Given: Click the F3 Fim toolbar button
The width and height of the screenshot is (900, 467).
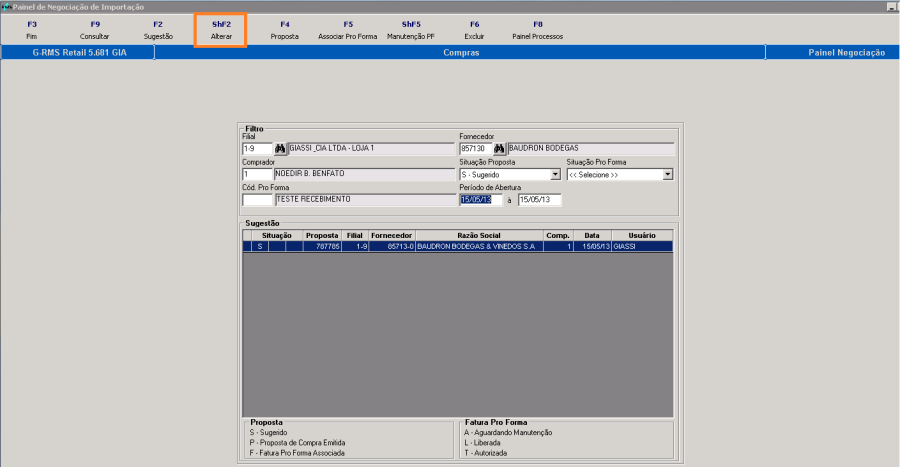Looking at the screenshot, I should tap(32, 30).
